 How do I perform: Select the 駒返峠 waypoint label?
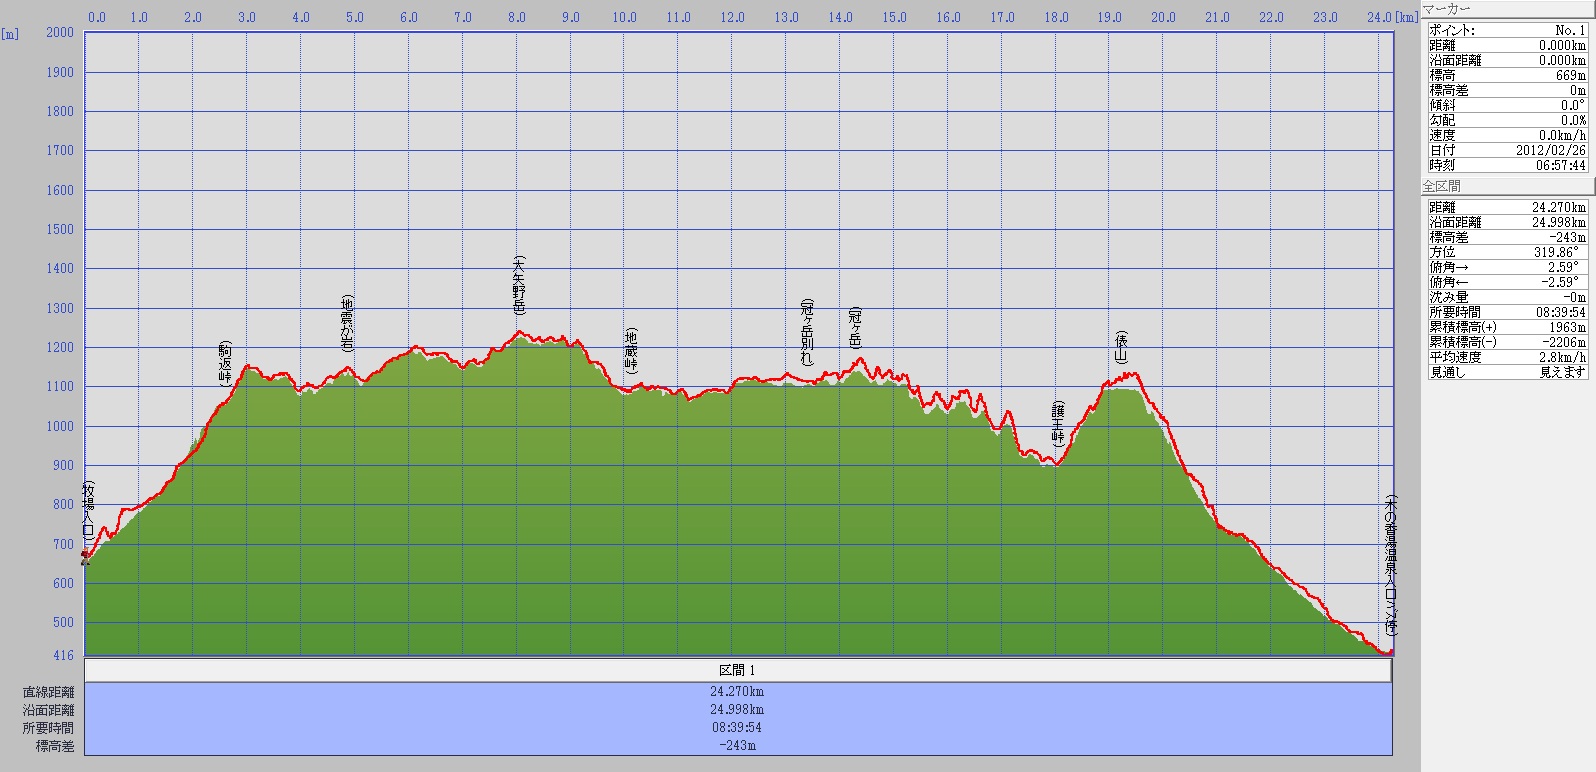pyautogui.click(x=225, y=364)
